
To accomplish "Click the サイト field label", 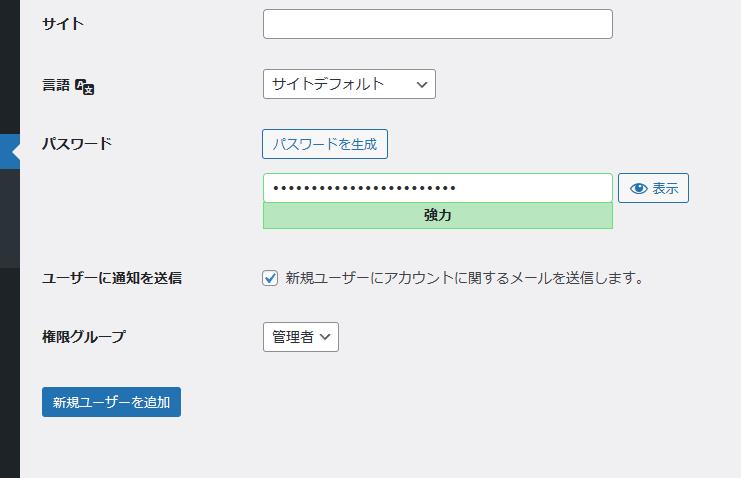I will [63, 24].
